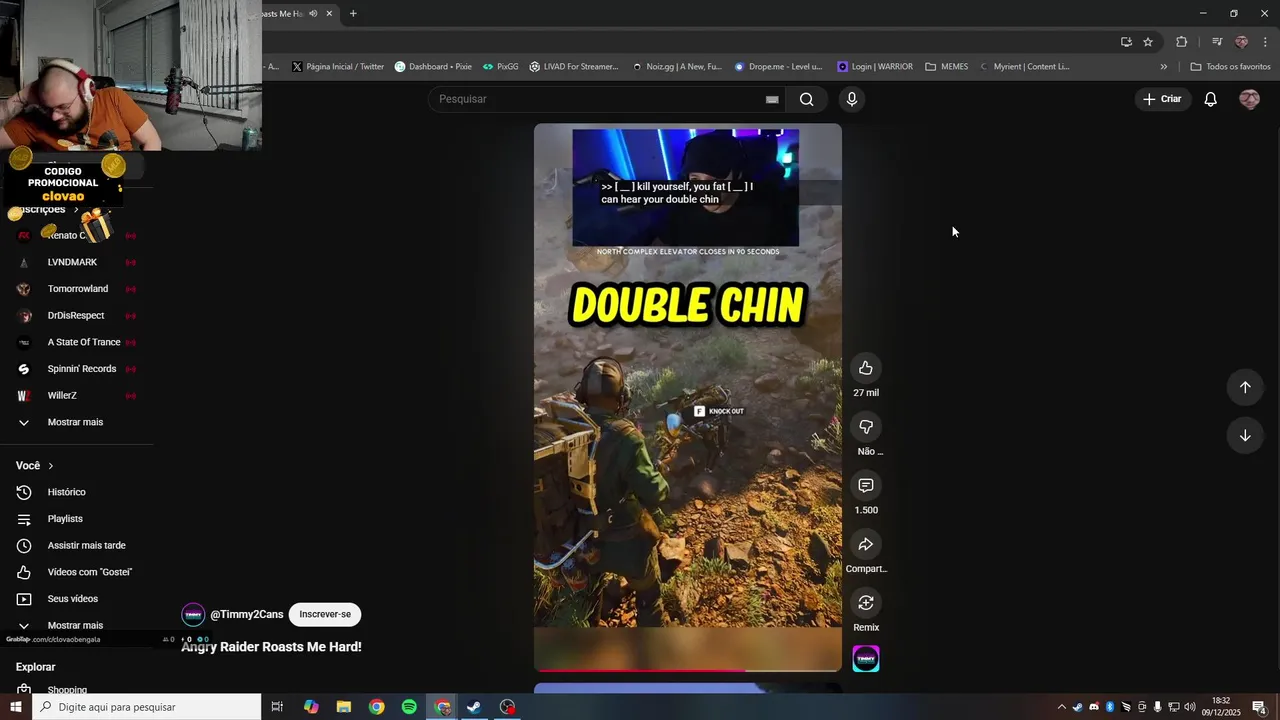Viewport: 1280px width, 720px height.
Task: Share the current Short
Action: click(x=866, y=544)
